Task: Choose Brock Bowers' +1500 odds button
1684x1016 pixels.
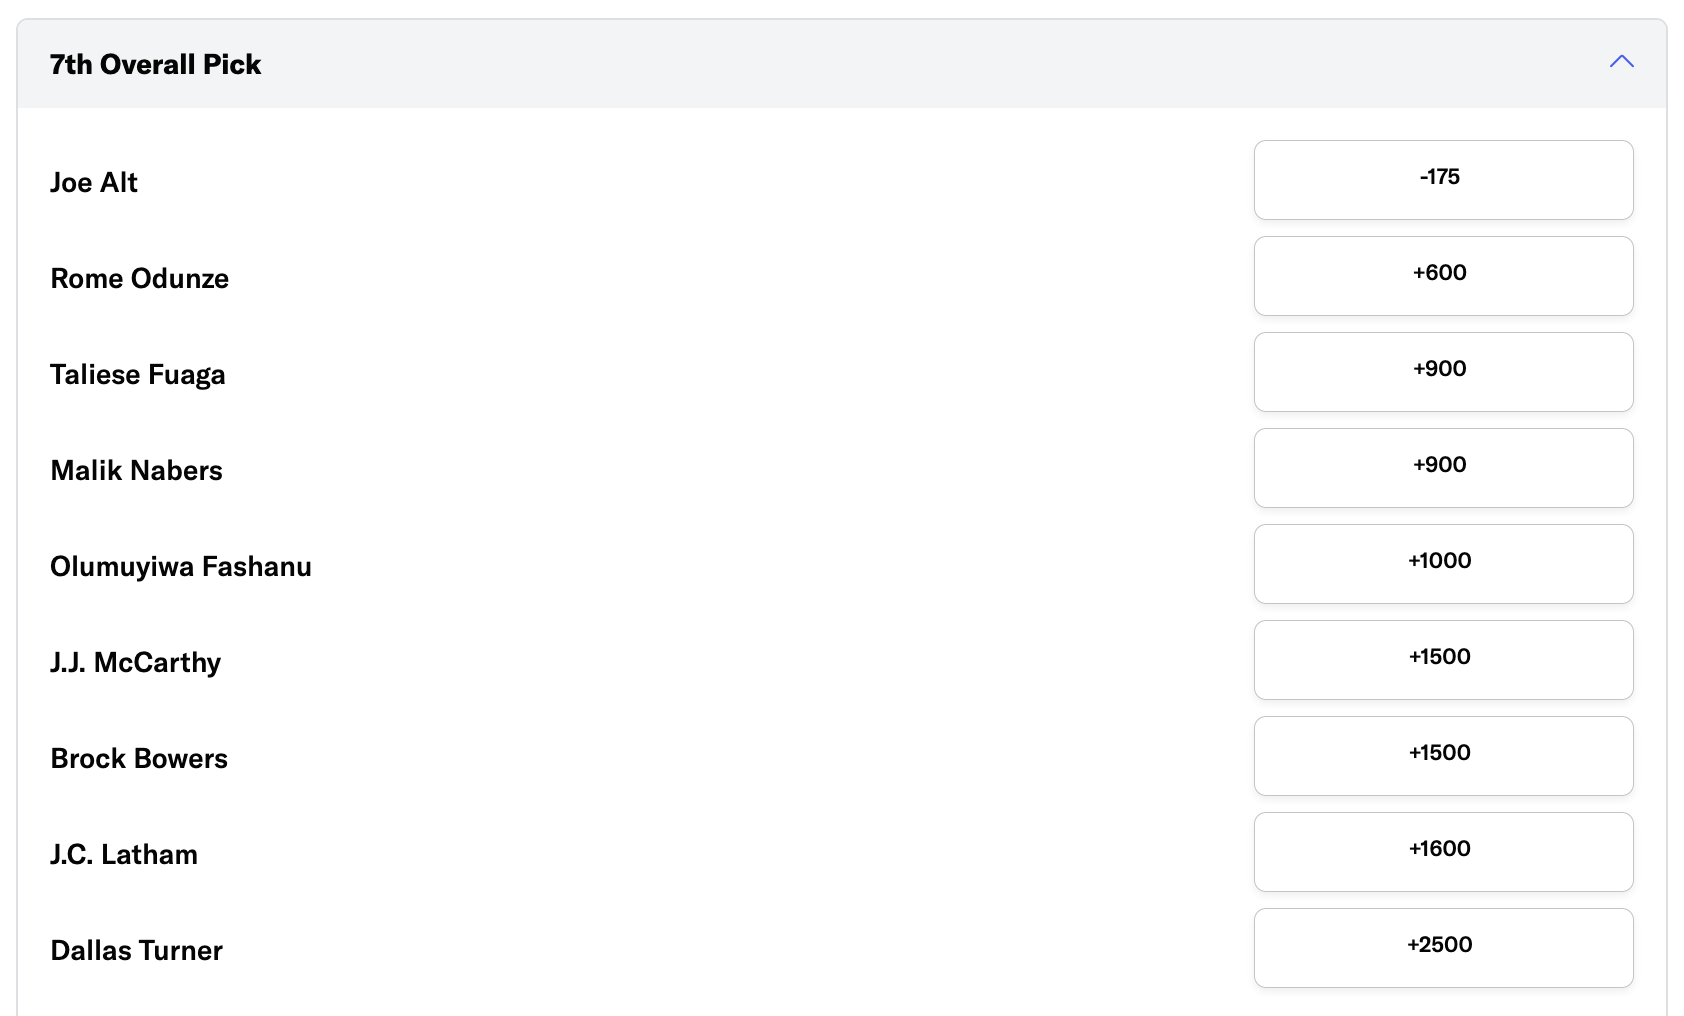Action: 1443,756
